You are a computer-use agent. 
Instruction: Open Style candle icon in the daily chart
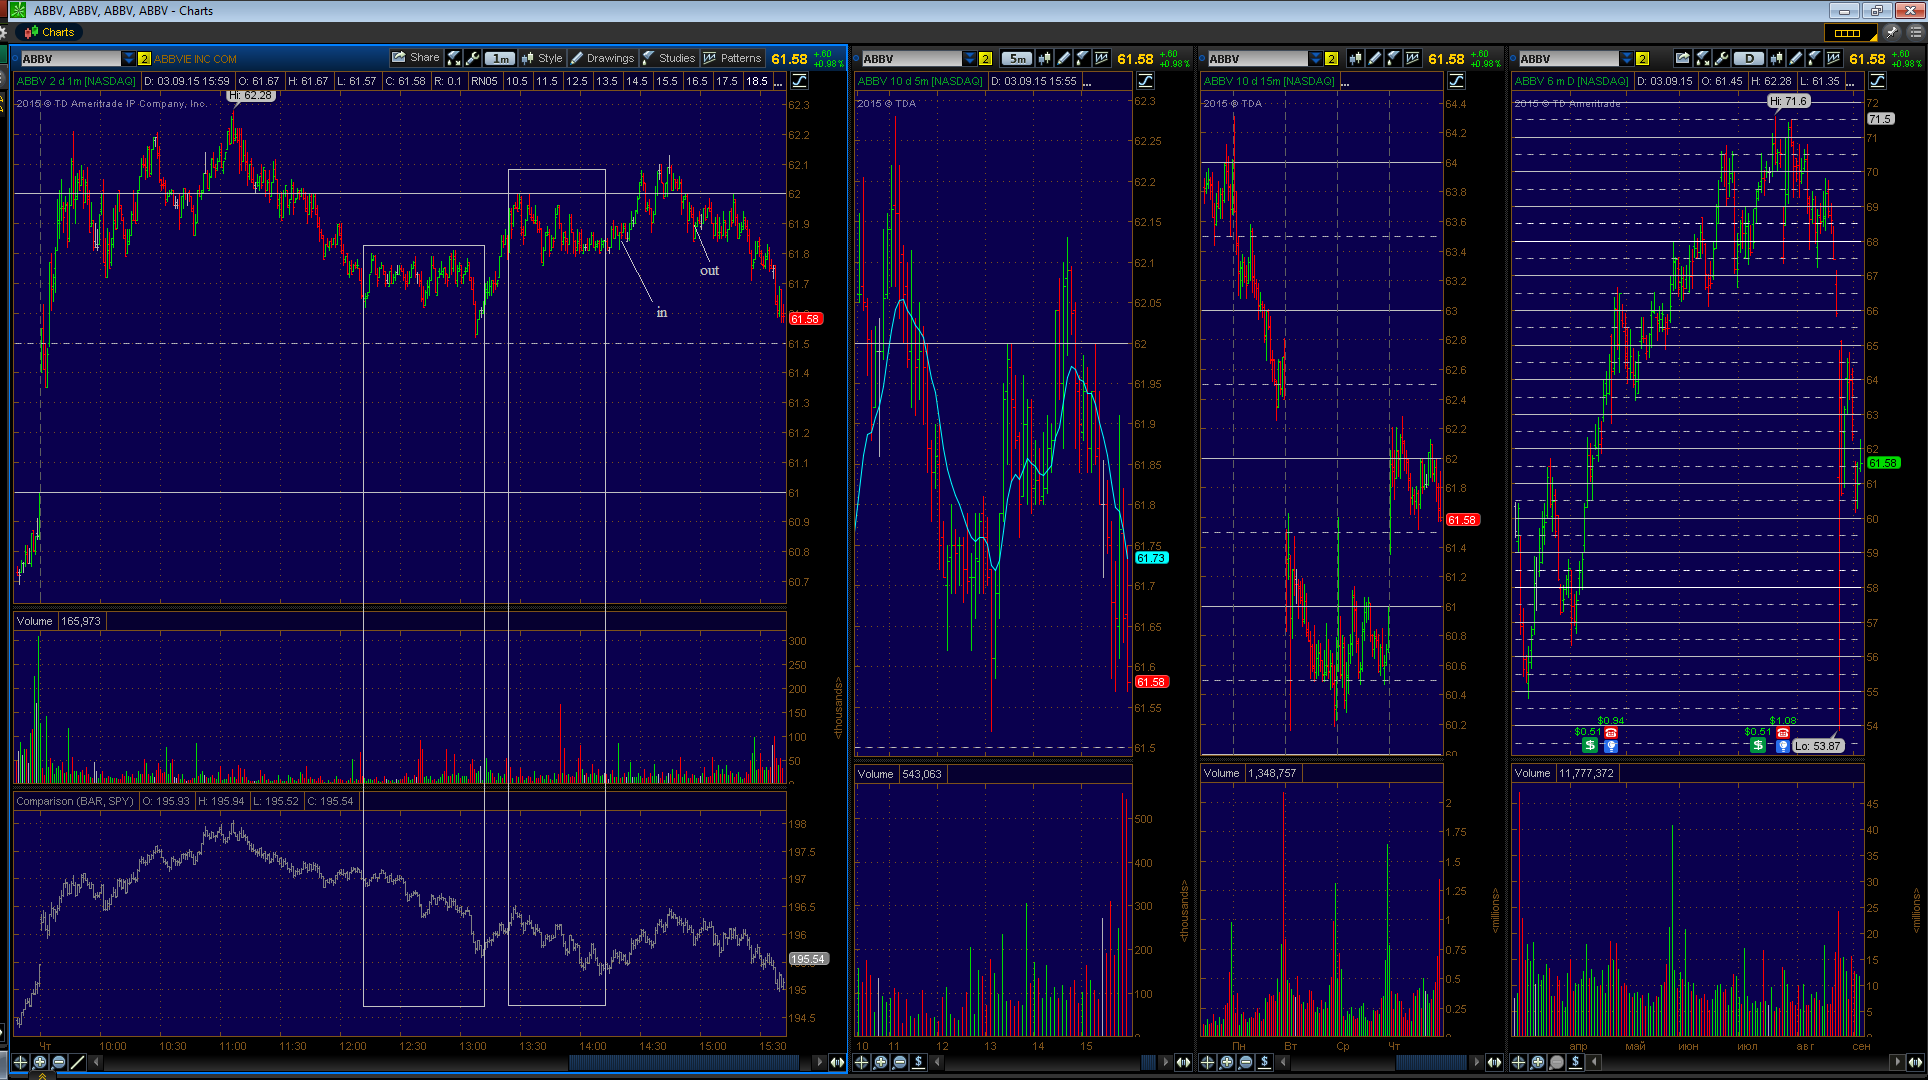[x=1776, y=59]
